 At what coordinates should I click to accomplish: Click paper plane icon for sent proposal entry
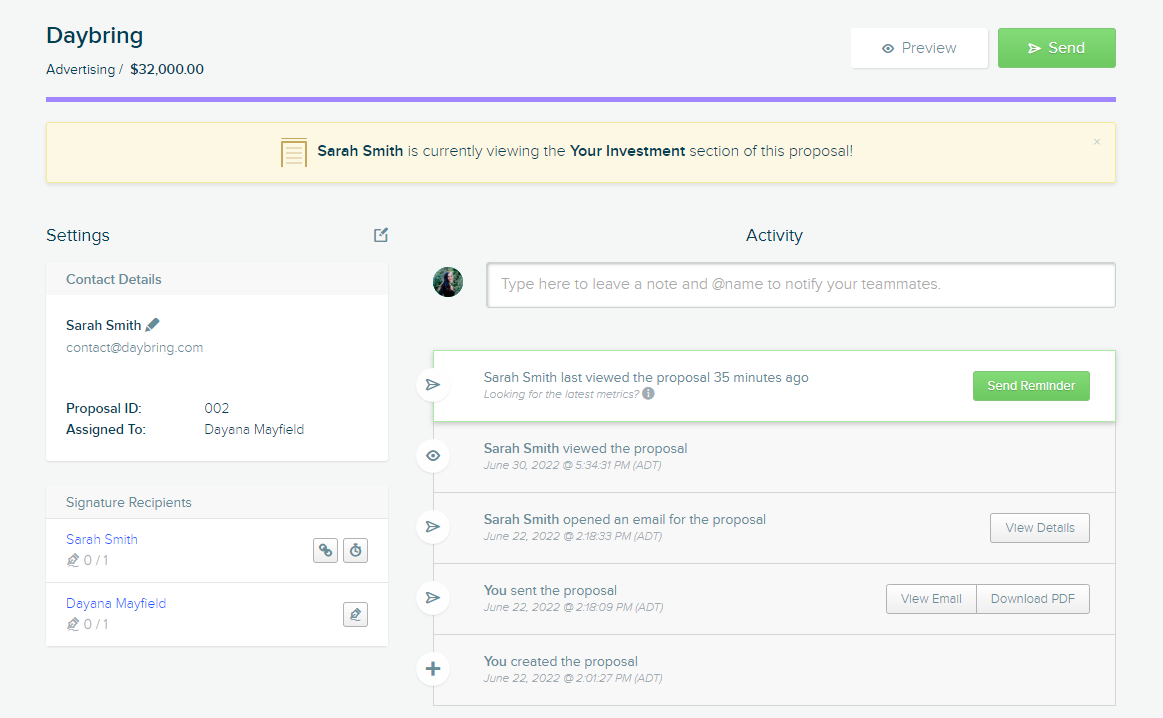click(x=433, y=598)
